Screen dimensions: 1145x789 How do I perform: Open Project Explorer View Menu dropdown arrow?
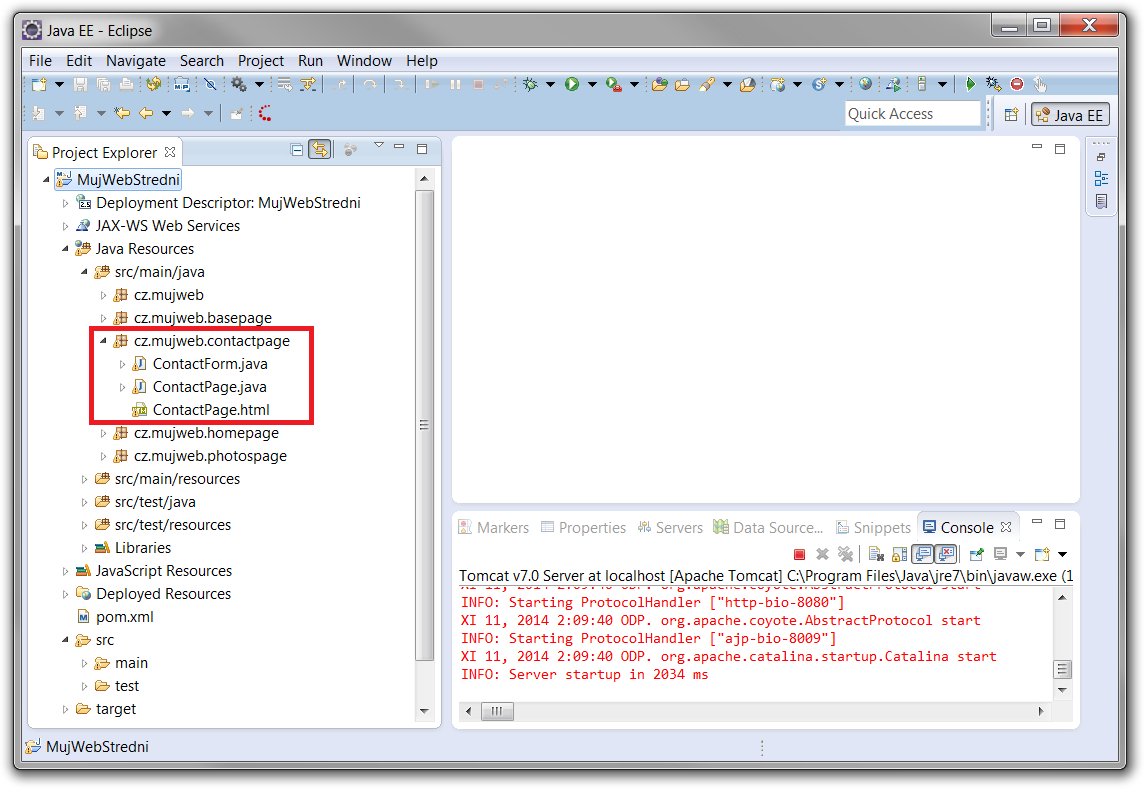(378, 147)
